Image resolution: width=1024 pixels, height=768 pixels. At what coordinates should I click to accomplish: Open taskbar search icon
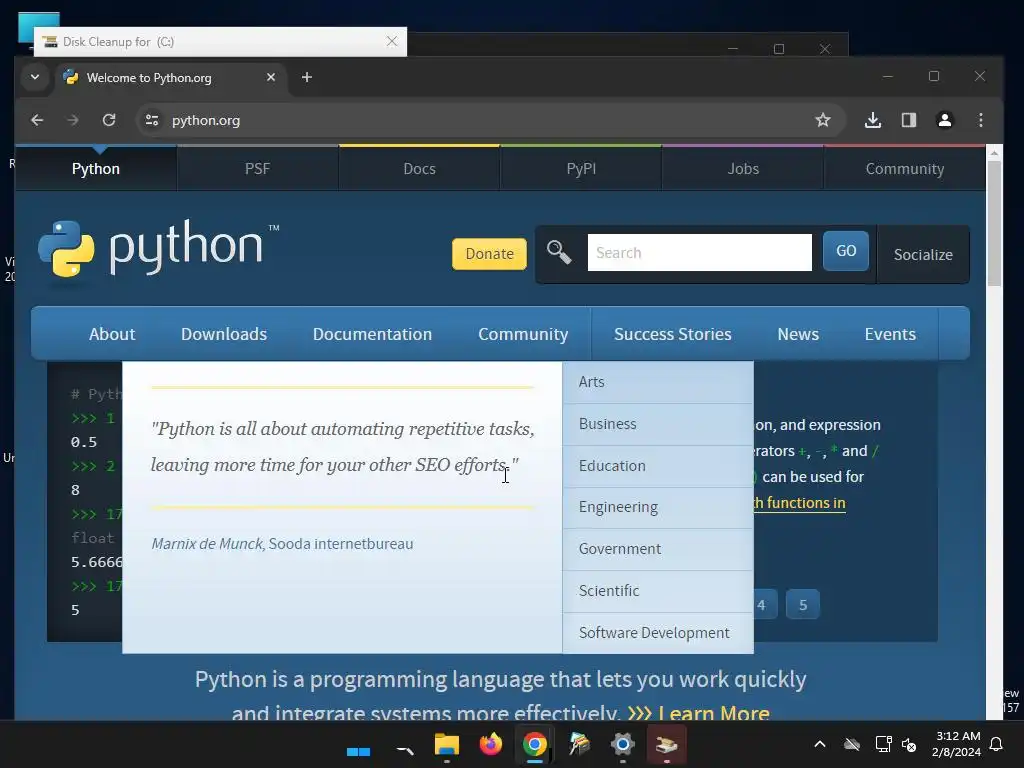[405, 749]
